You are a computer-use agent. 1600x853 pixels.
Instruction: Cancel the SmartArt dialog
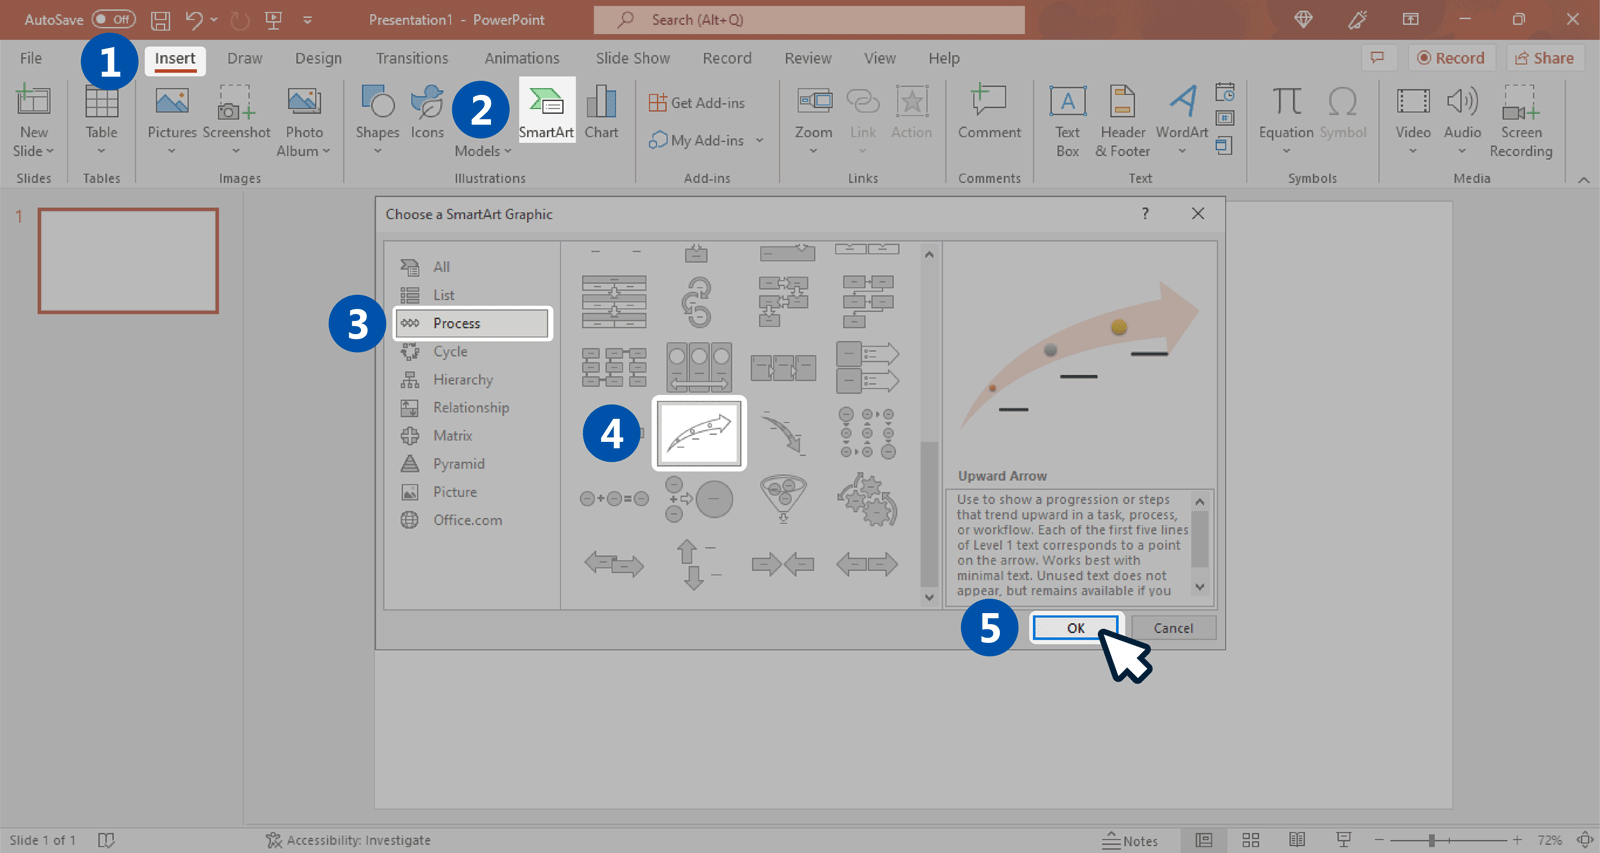click(x=1173, y=628)
